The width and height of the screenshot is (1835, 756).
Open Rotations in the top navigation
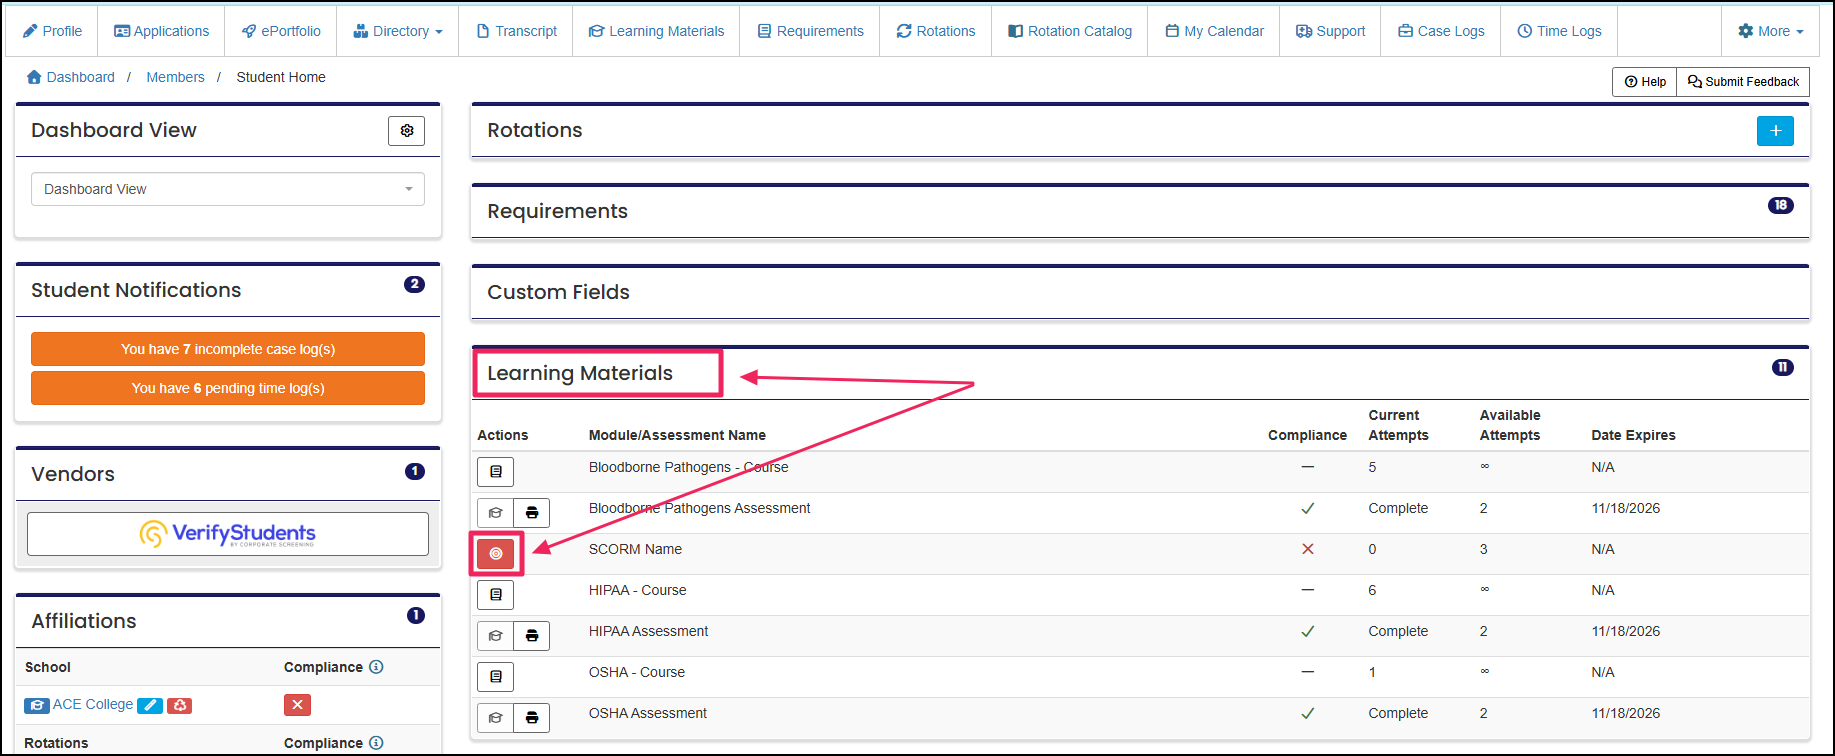tap(936, 31)
